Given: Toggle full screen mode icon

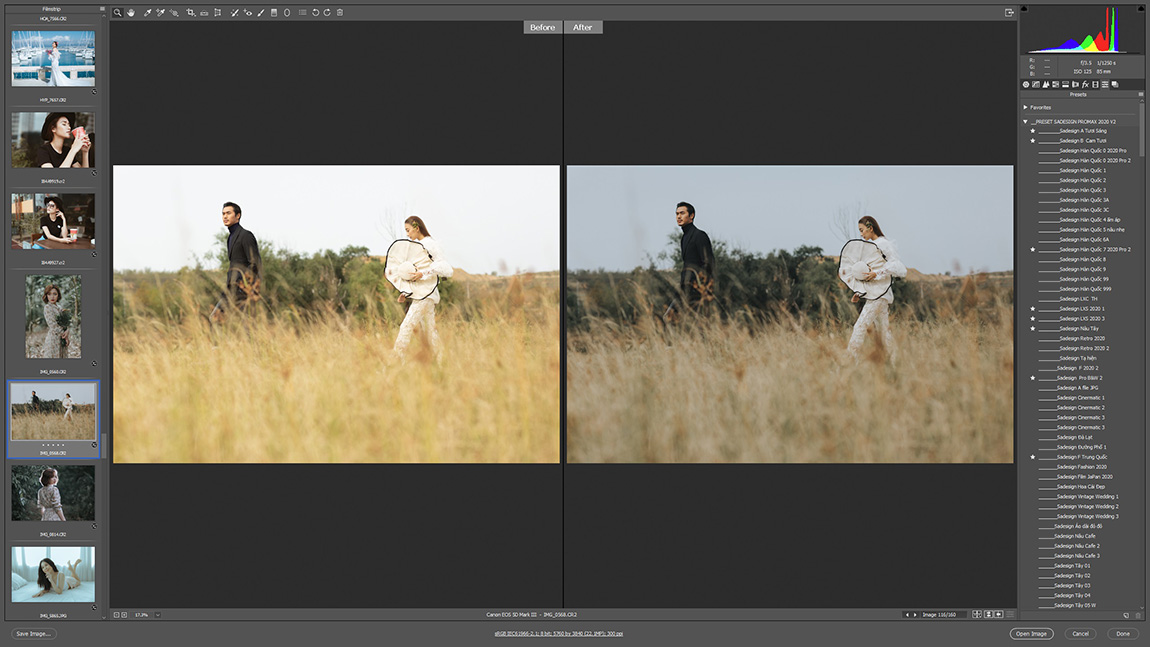Looking at the screenshot, I should (x=1009, y=13).
